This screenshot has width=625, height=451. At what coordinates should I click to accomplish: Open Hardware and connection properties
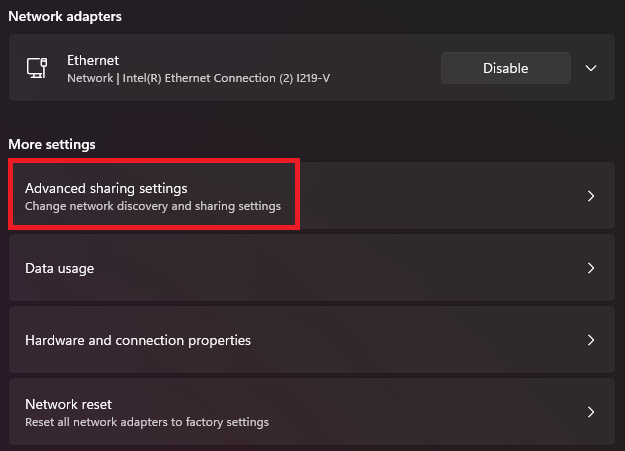point(138,340)
